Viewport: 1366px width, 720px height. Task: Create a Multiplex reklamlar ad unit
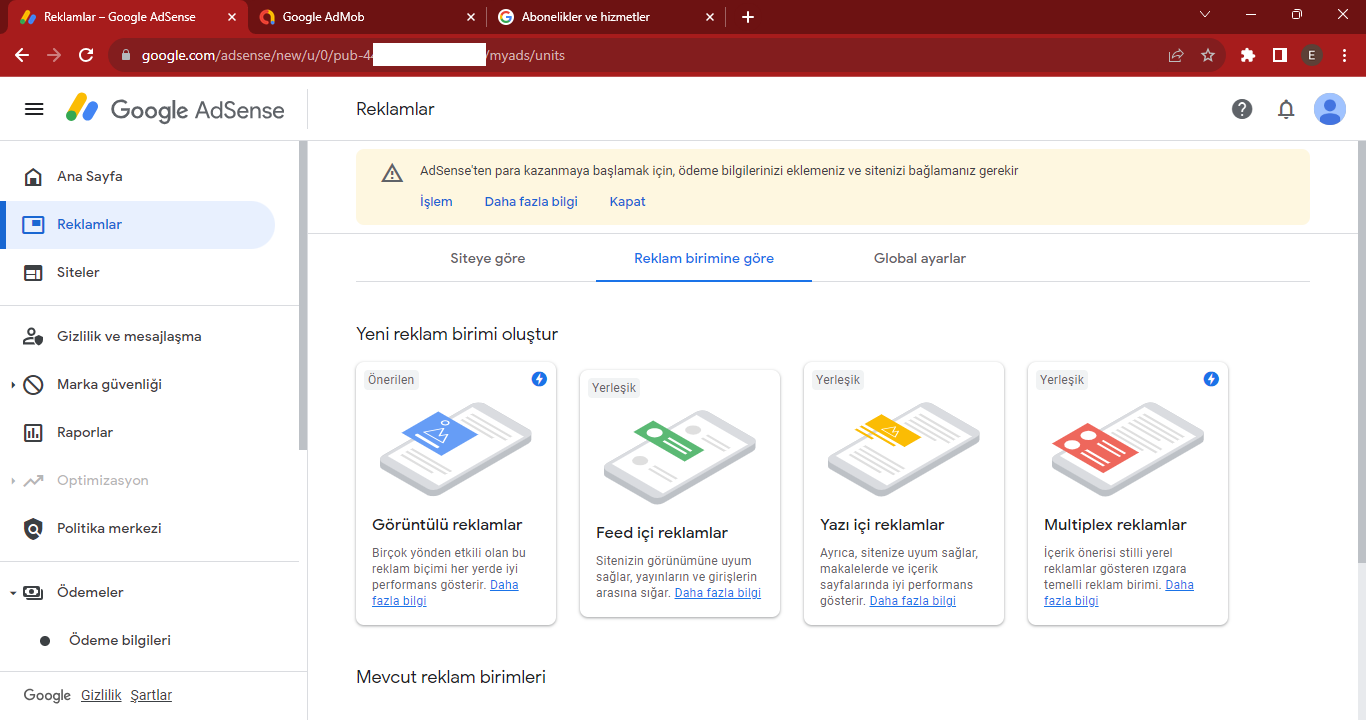click(1128, 494)
